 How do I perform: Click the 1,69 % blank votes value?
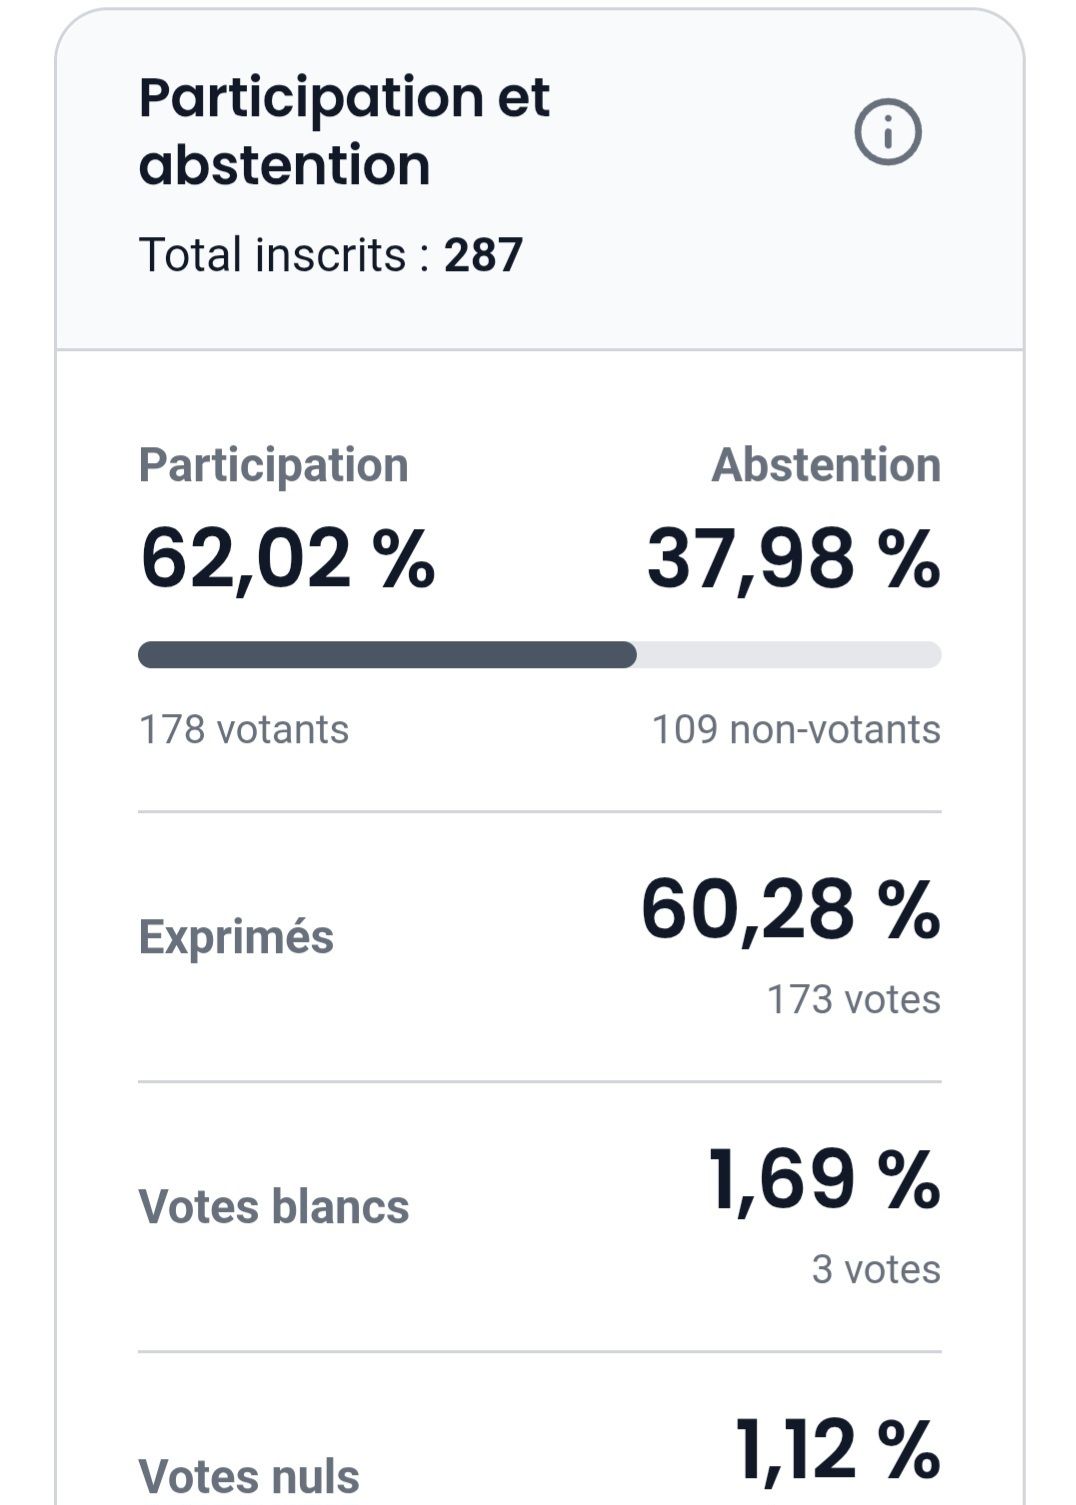click(824, 1180)
